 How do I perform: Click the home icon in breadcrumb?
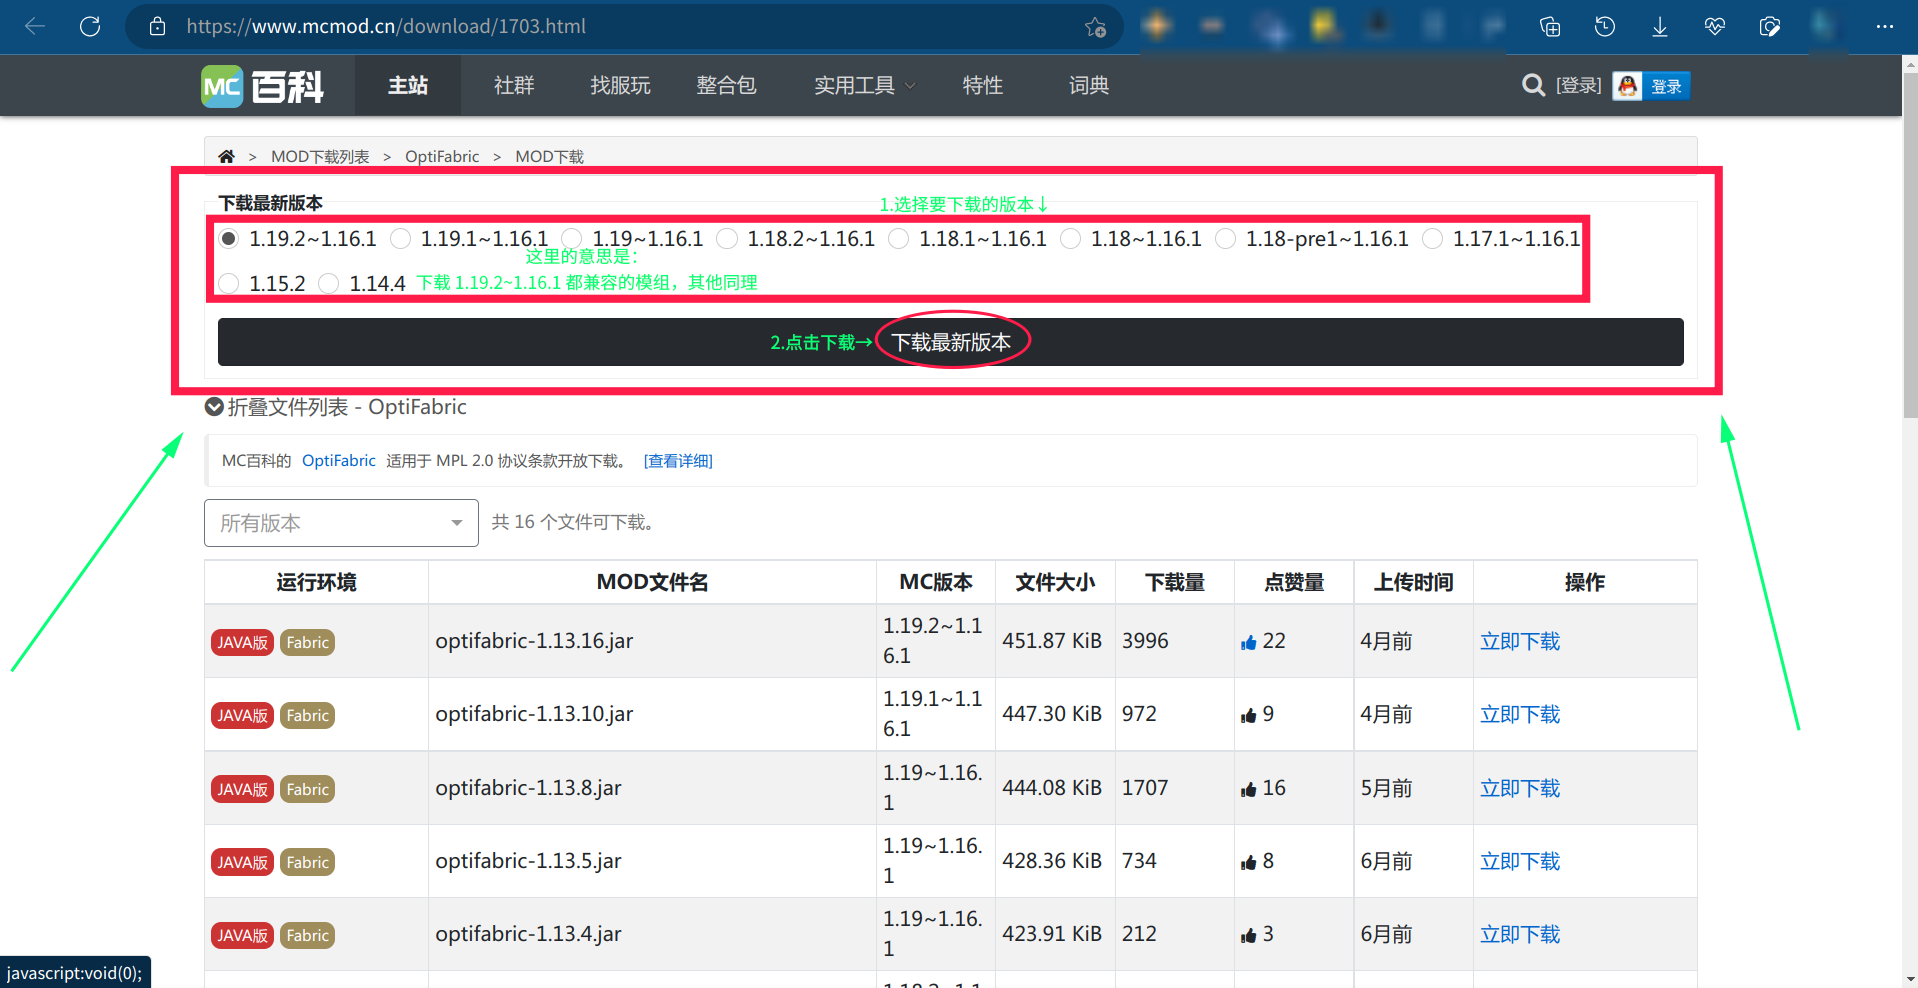pos(226,157)
